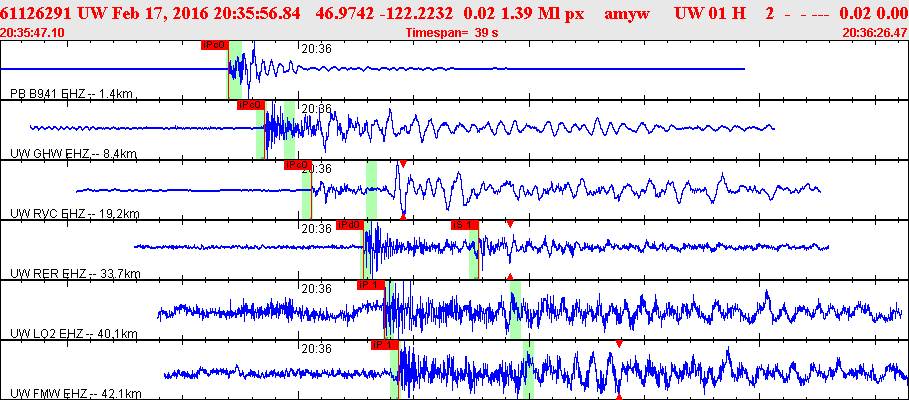Select the P pick flag on UW LO2 trace
Viewport: 909px width, 400px height.
pyautogui.click(x=370, y=285)
